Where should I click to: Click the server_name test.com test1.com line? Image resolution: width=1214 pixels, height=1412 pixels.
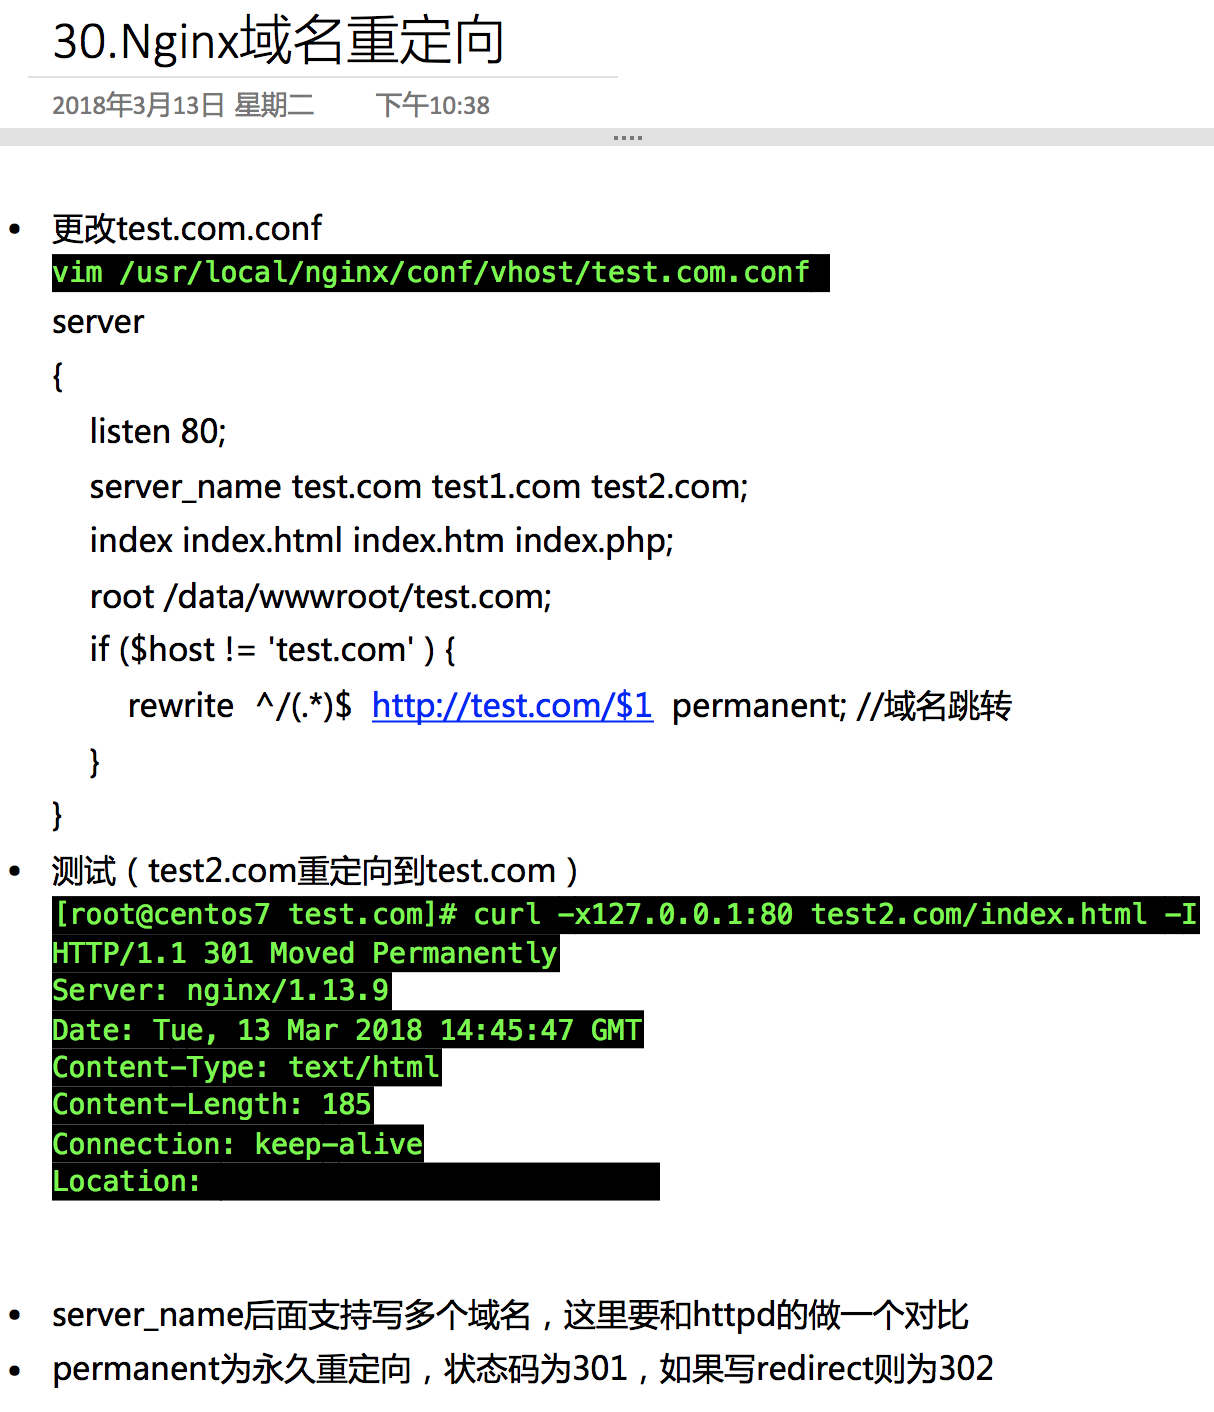coord(419,486)
